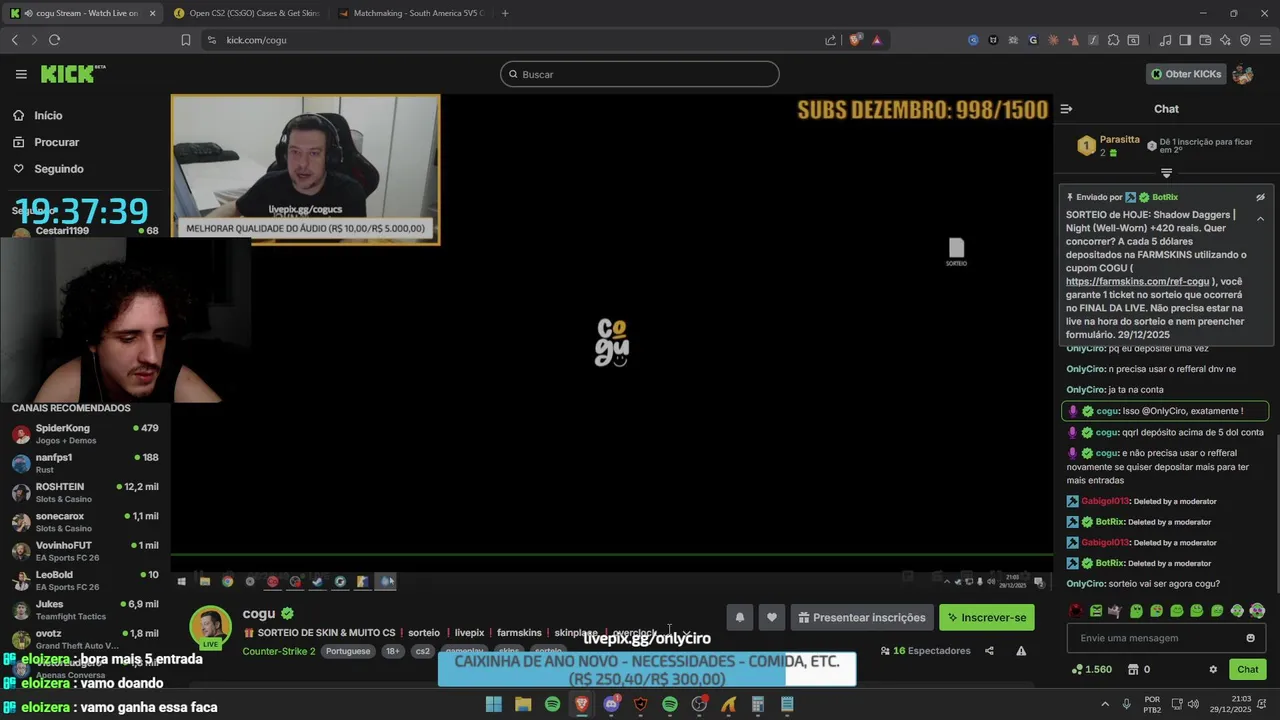This screenshot has width=1280, height=720.
Task: Collapse the pinned message chevron
Action: click(x=1260, y=218)
